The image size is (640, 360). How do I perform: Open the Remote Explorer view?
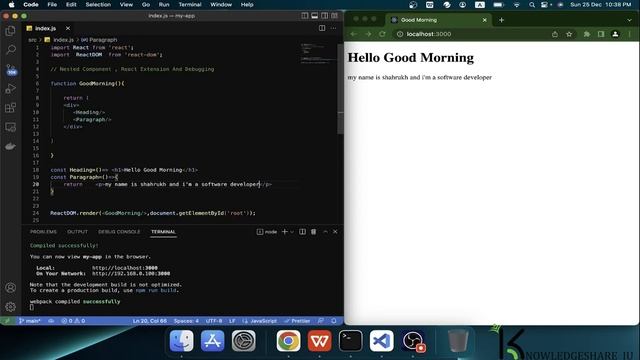pos(11,127)
